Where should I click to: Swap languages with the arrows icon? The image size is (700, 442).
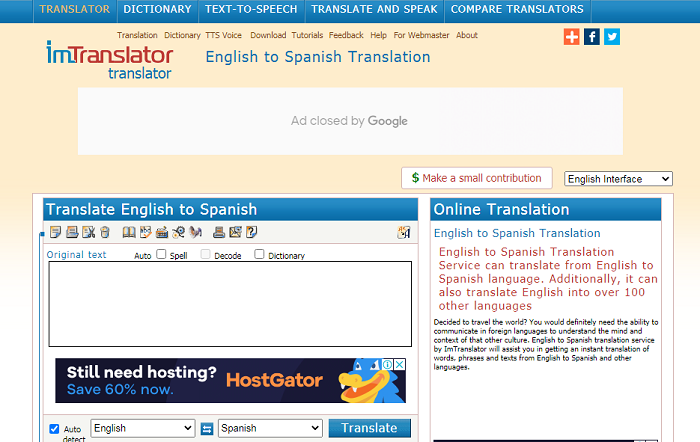click(207, 429)
